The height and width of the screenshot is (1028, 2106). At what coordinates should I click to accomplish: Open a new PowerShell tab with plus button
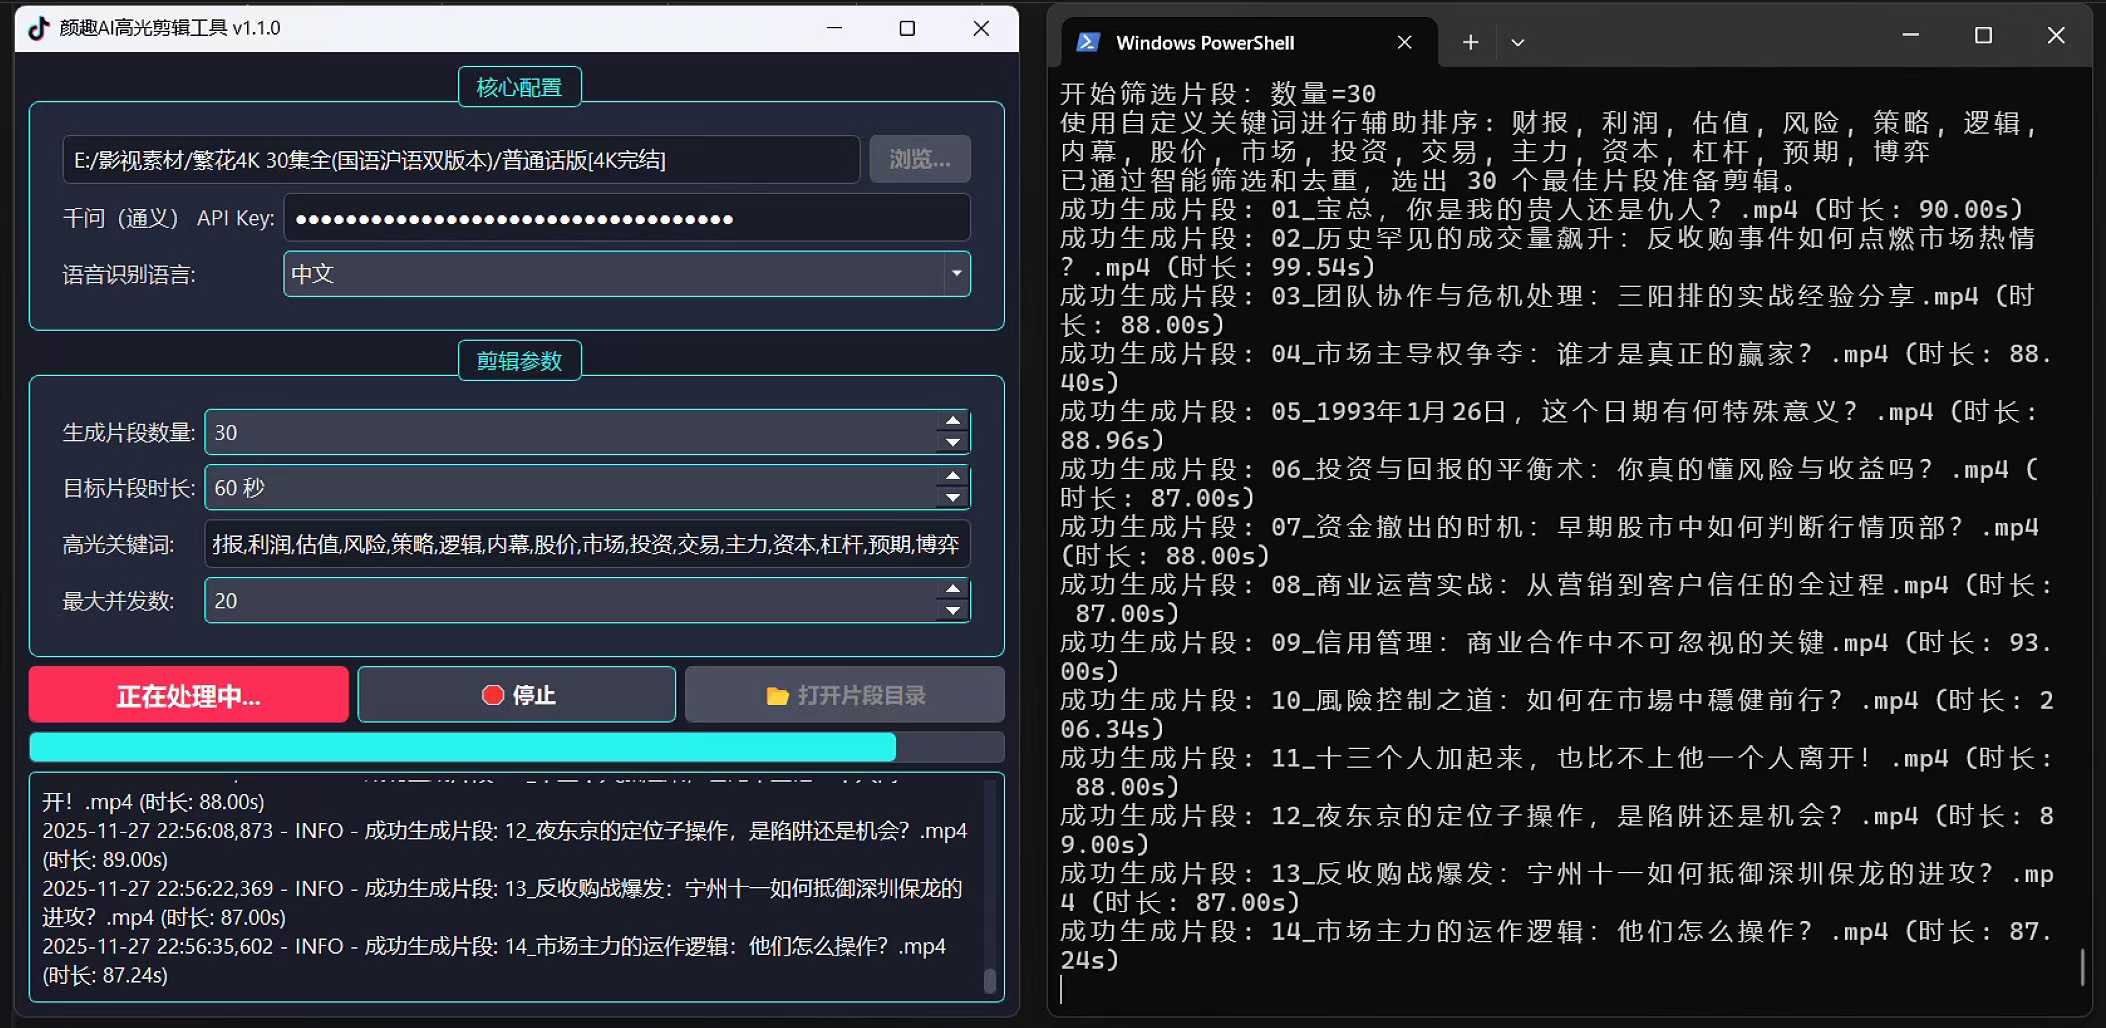[x=1470, y=42]
